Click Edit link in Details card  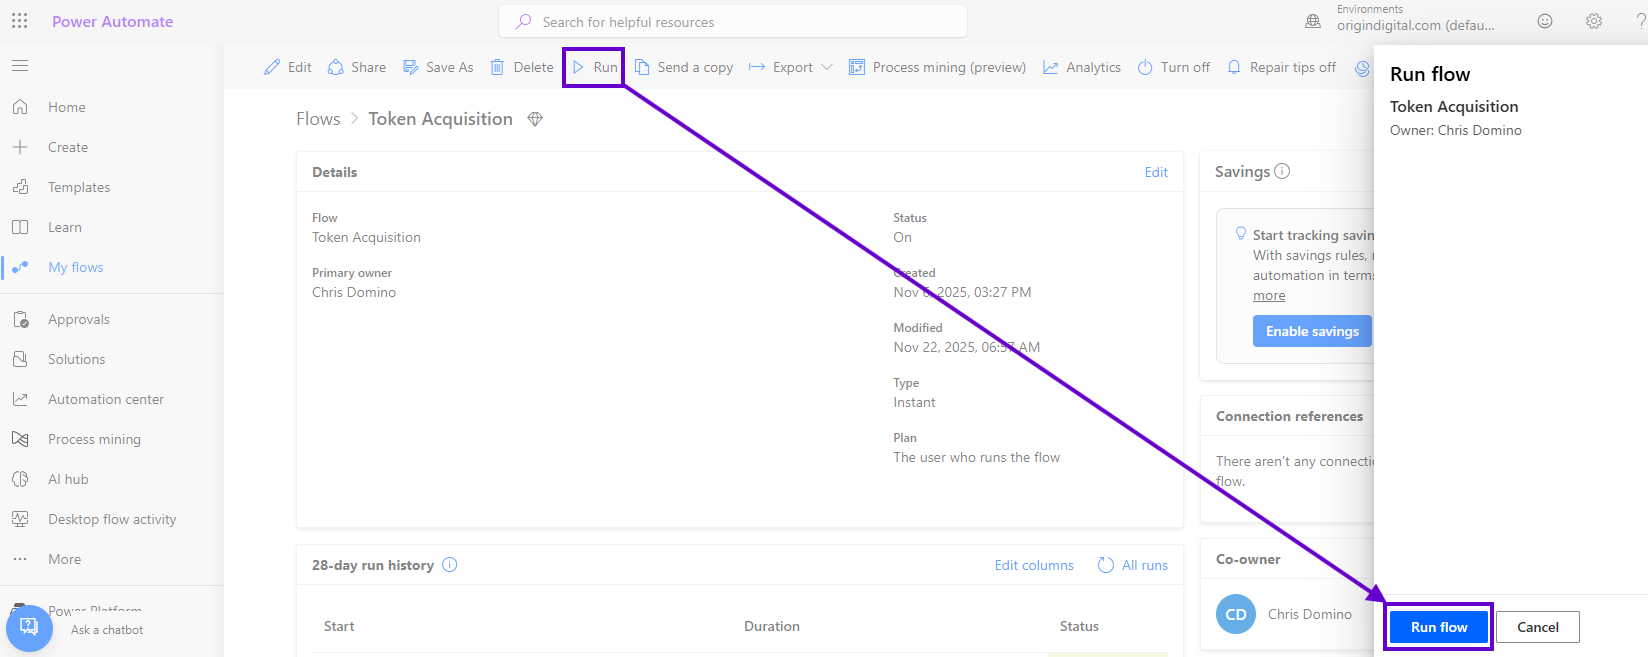[1156, 172]
